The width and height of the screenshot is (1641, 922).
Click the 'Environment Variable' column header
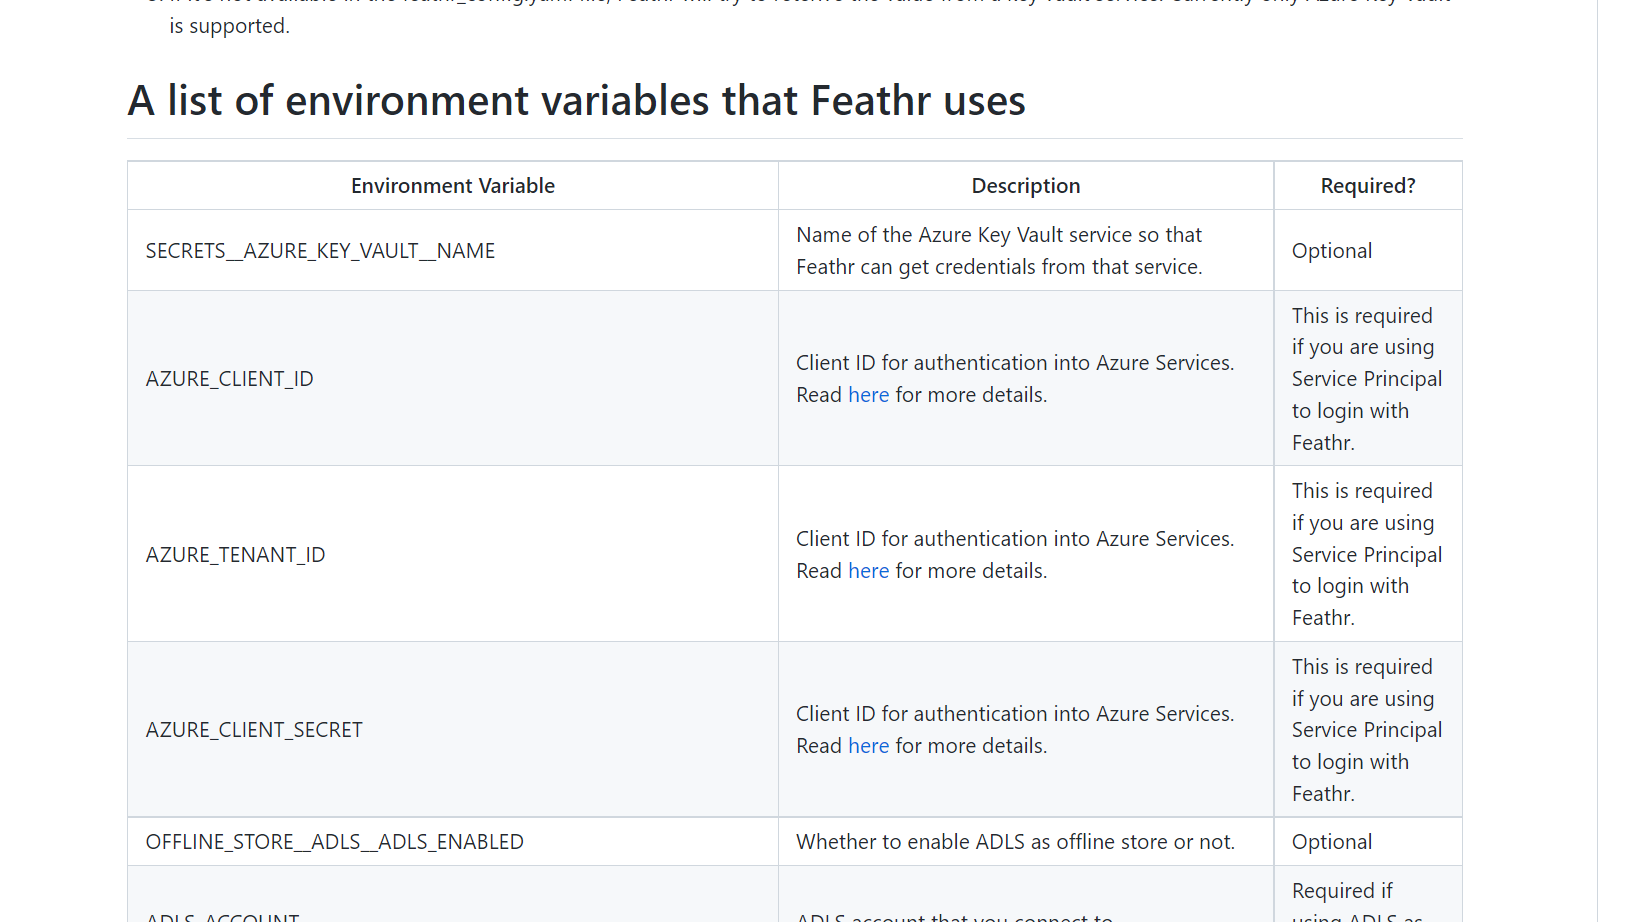point(453,186)
